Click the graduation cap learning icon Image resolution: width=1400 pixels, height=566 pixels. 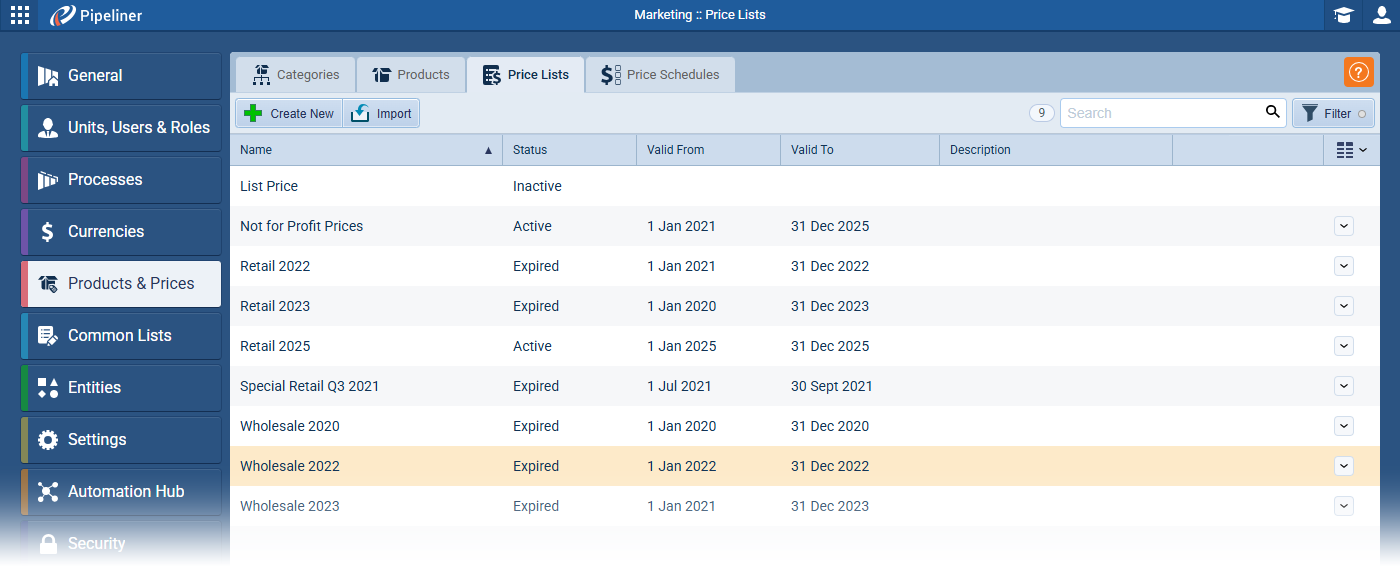[1343, 15]
